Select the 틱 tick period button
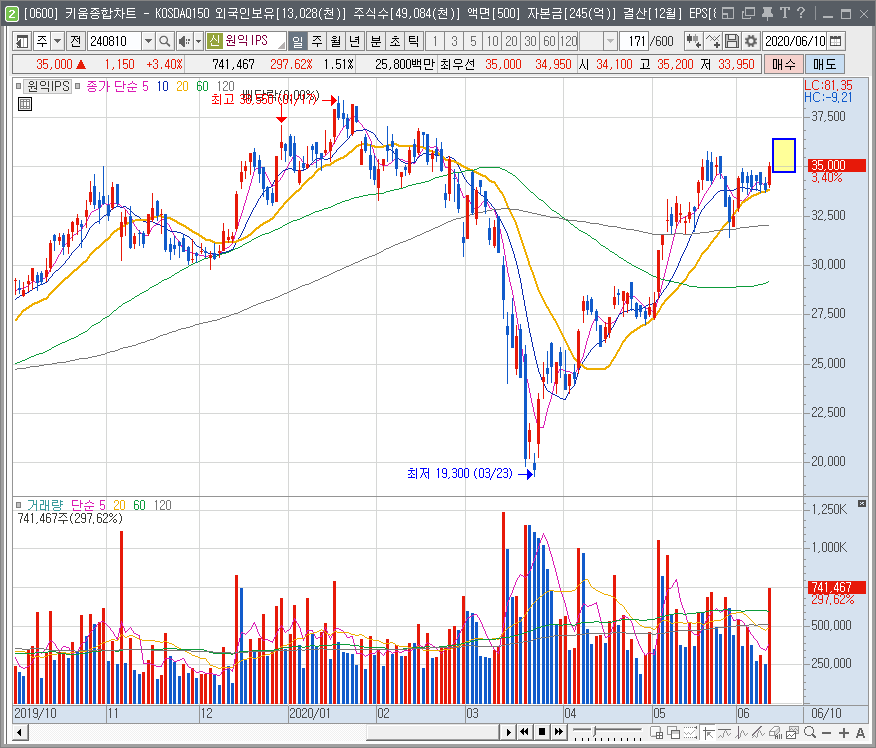Image resolution: width=876 pixels, height=748 pixels. pos(413,41)
